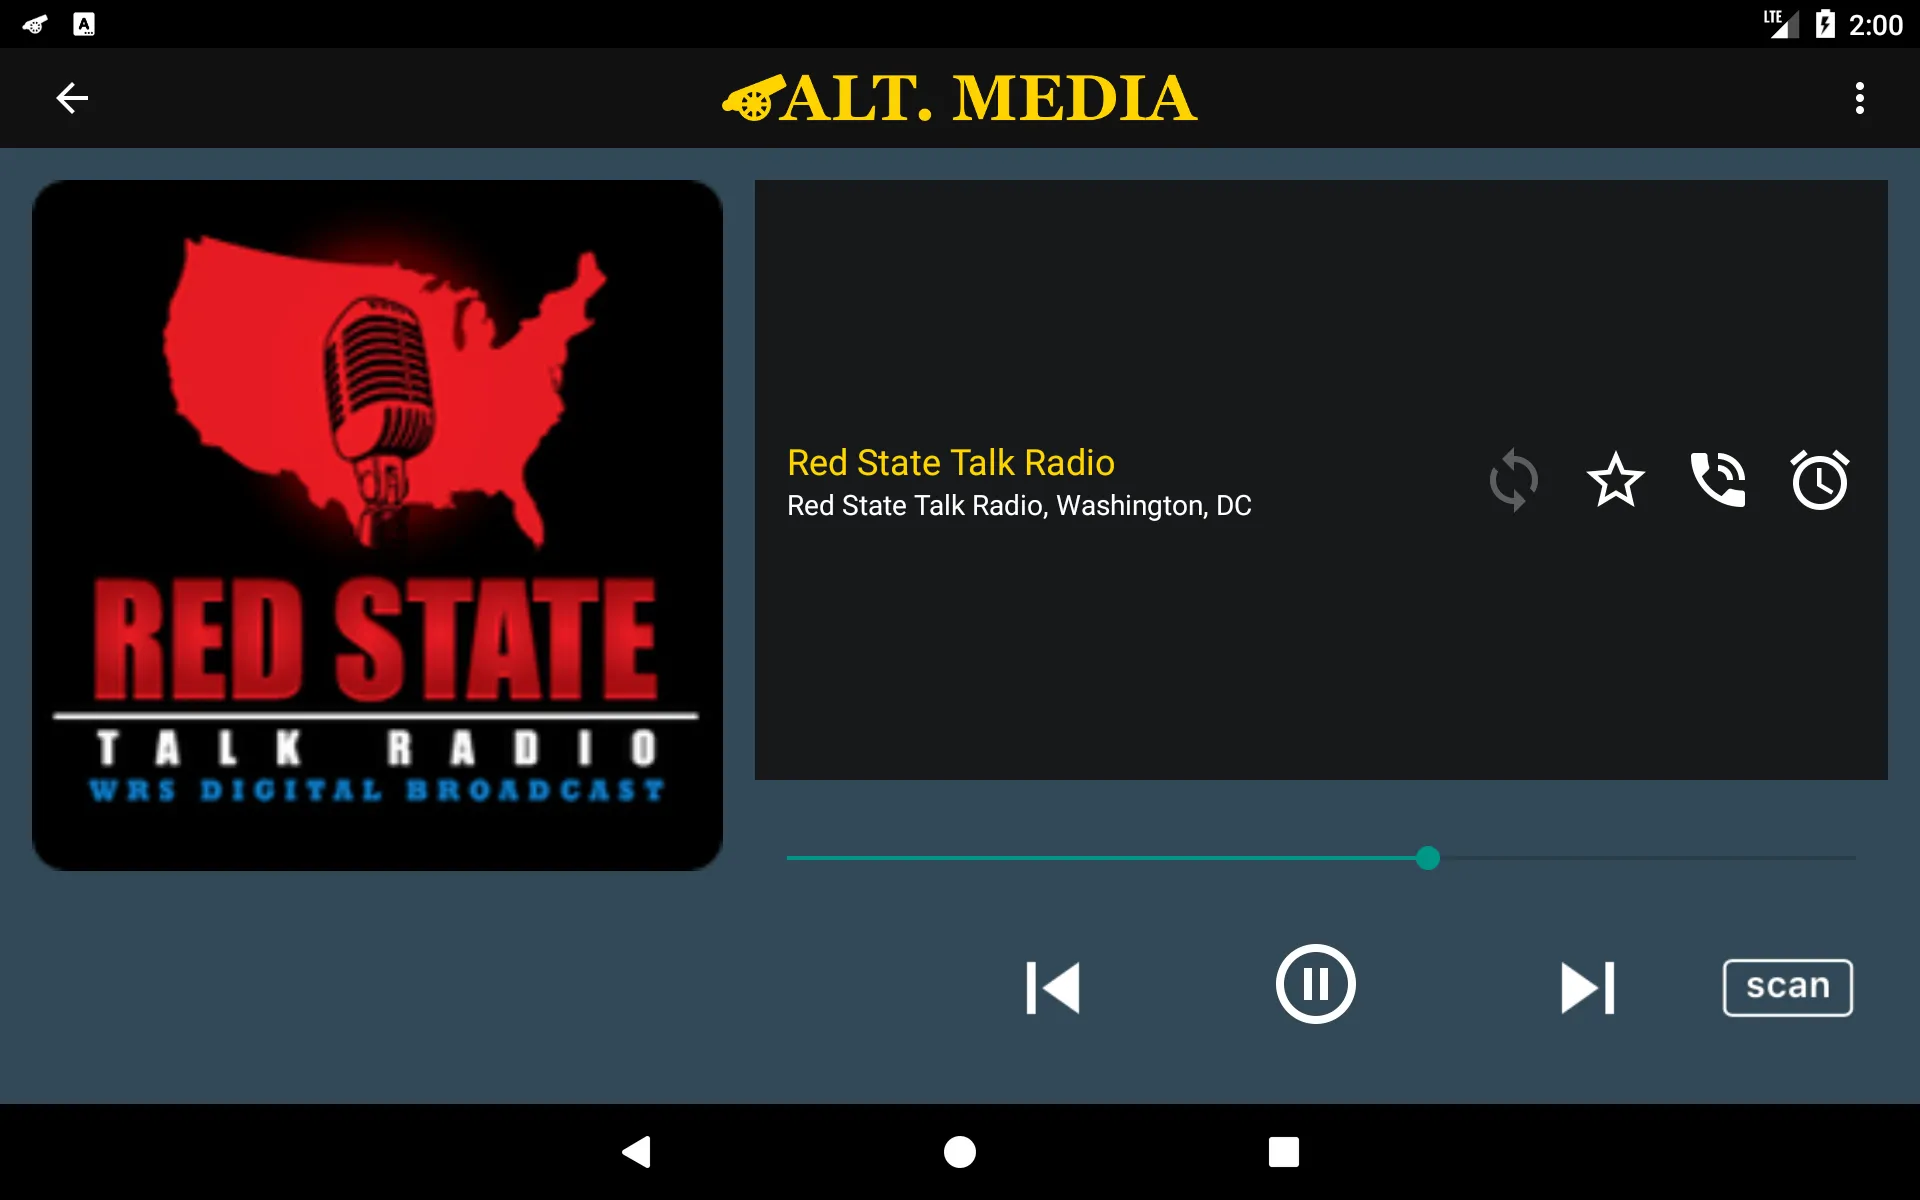Toggle stream refresh/reconnect option

1514,478
